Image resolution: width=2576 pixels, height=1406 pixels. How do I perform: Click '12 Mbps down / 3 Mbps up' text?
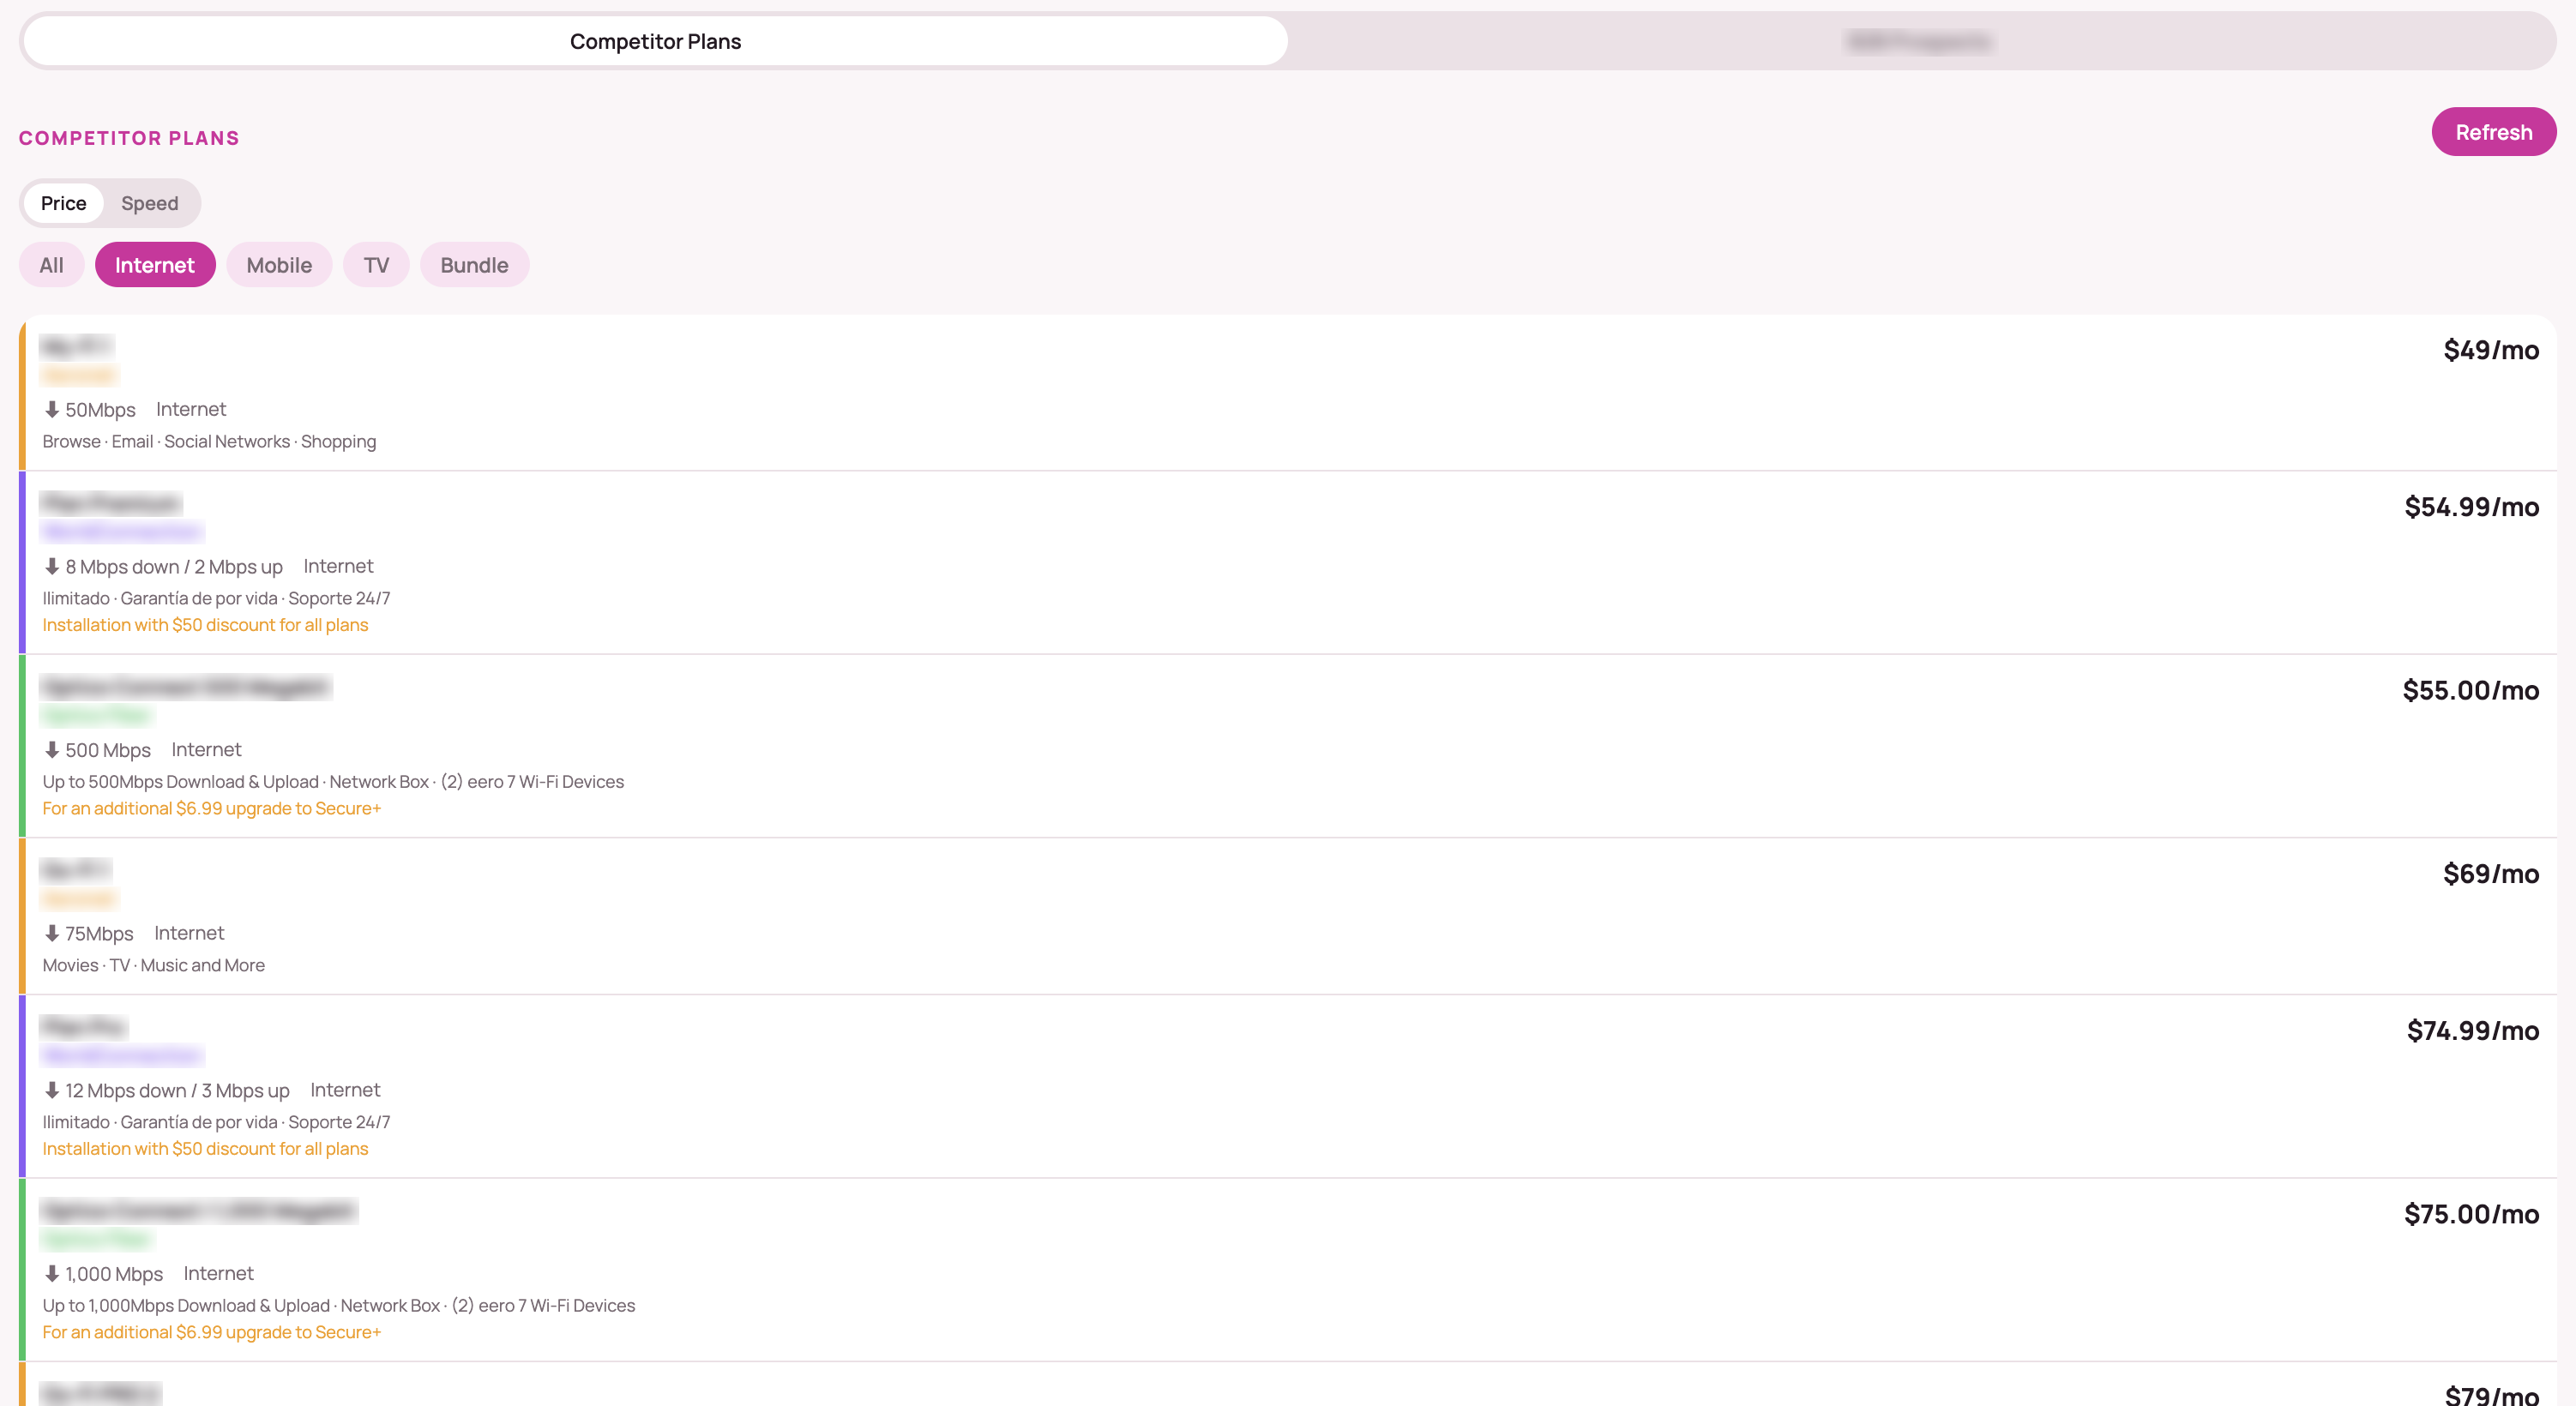[x=177, y=1090]
